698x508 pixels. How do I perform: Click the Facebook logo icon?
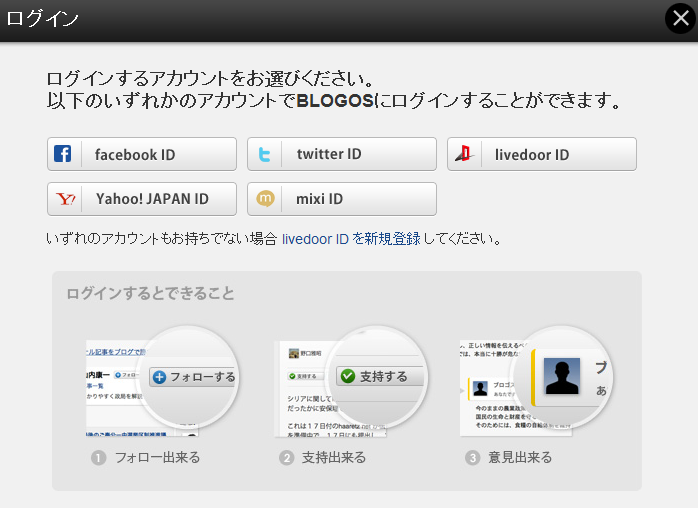[63, 154]
